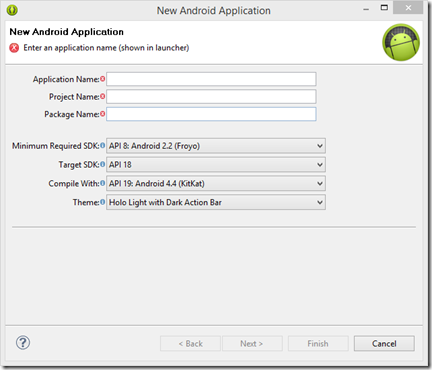Open the Compile With dropdown
432x370 pixels.
[x=216, y=183]
